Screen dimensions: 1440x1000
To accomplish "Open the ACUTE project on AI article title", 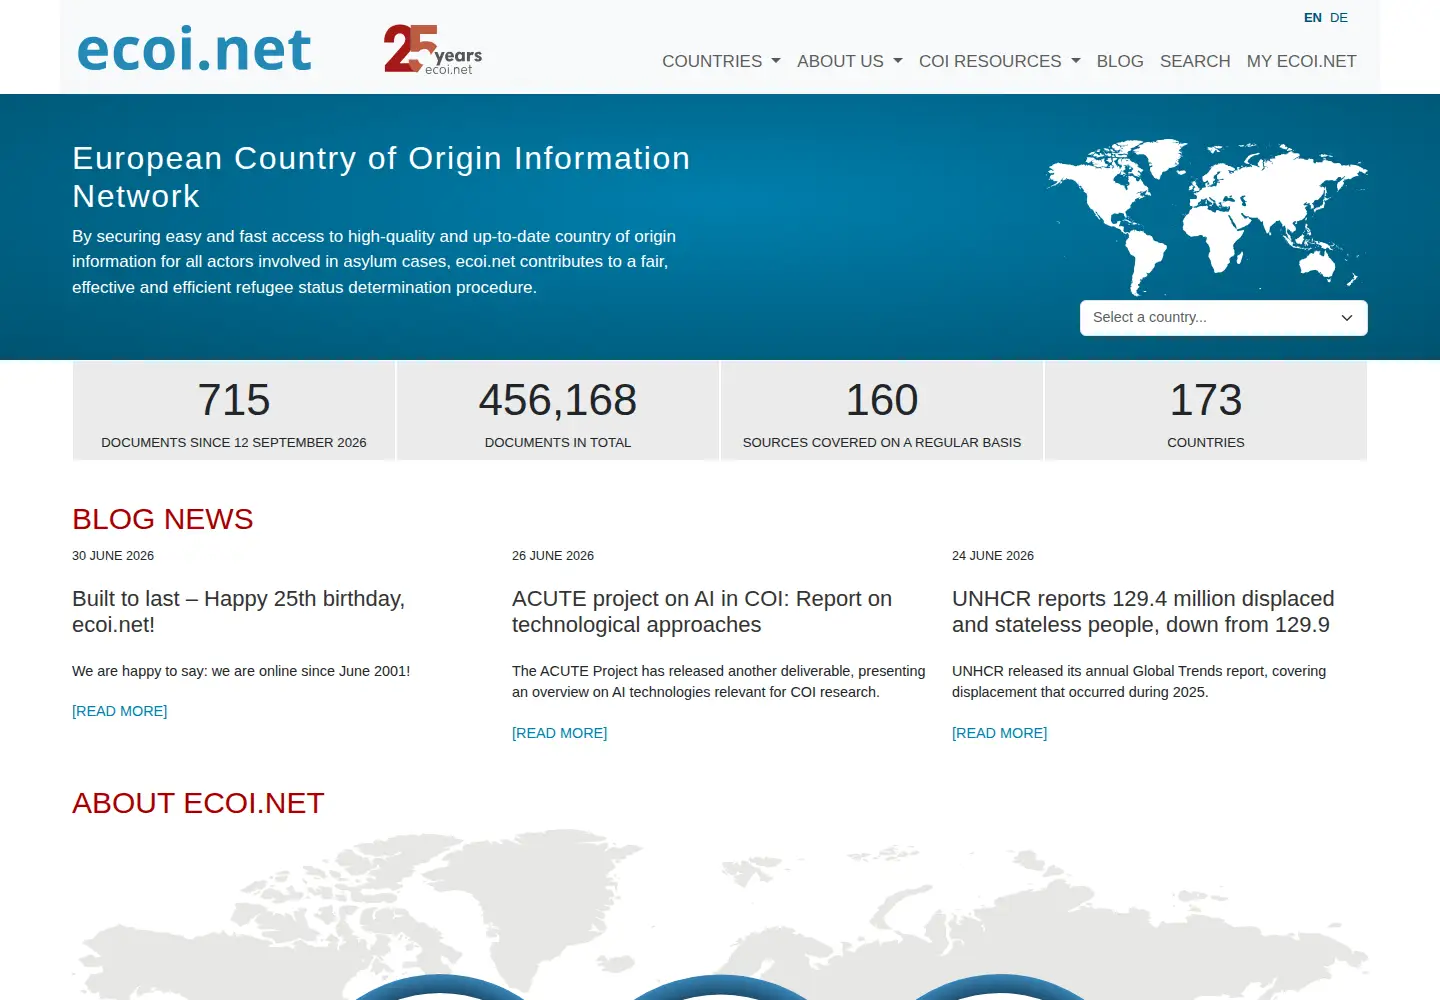I will (x=702, y=612).
